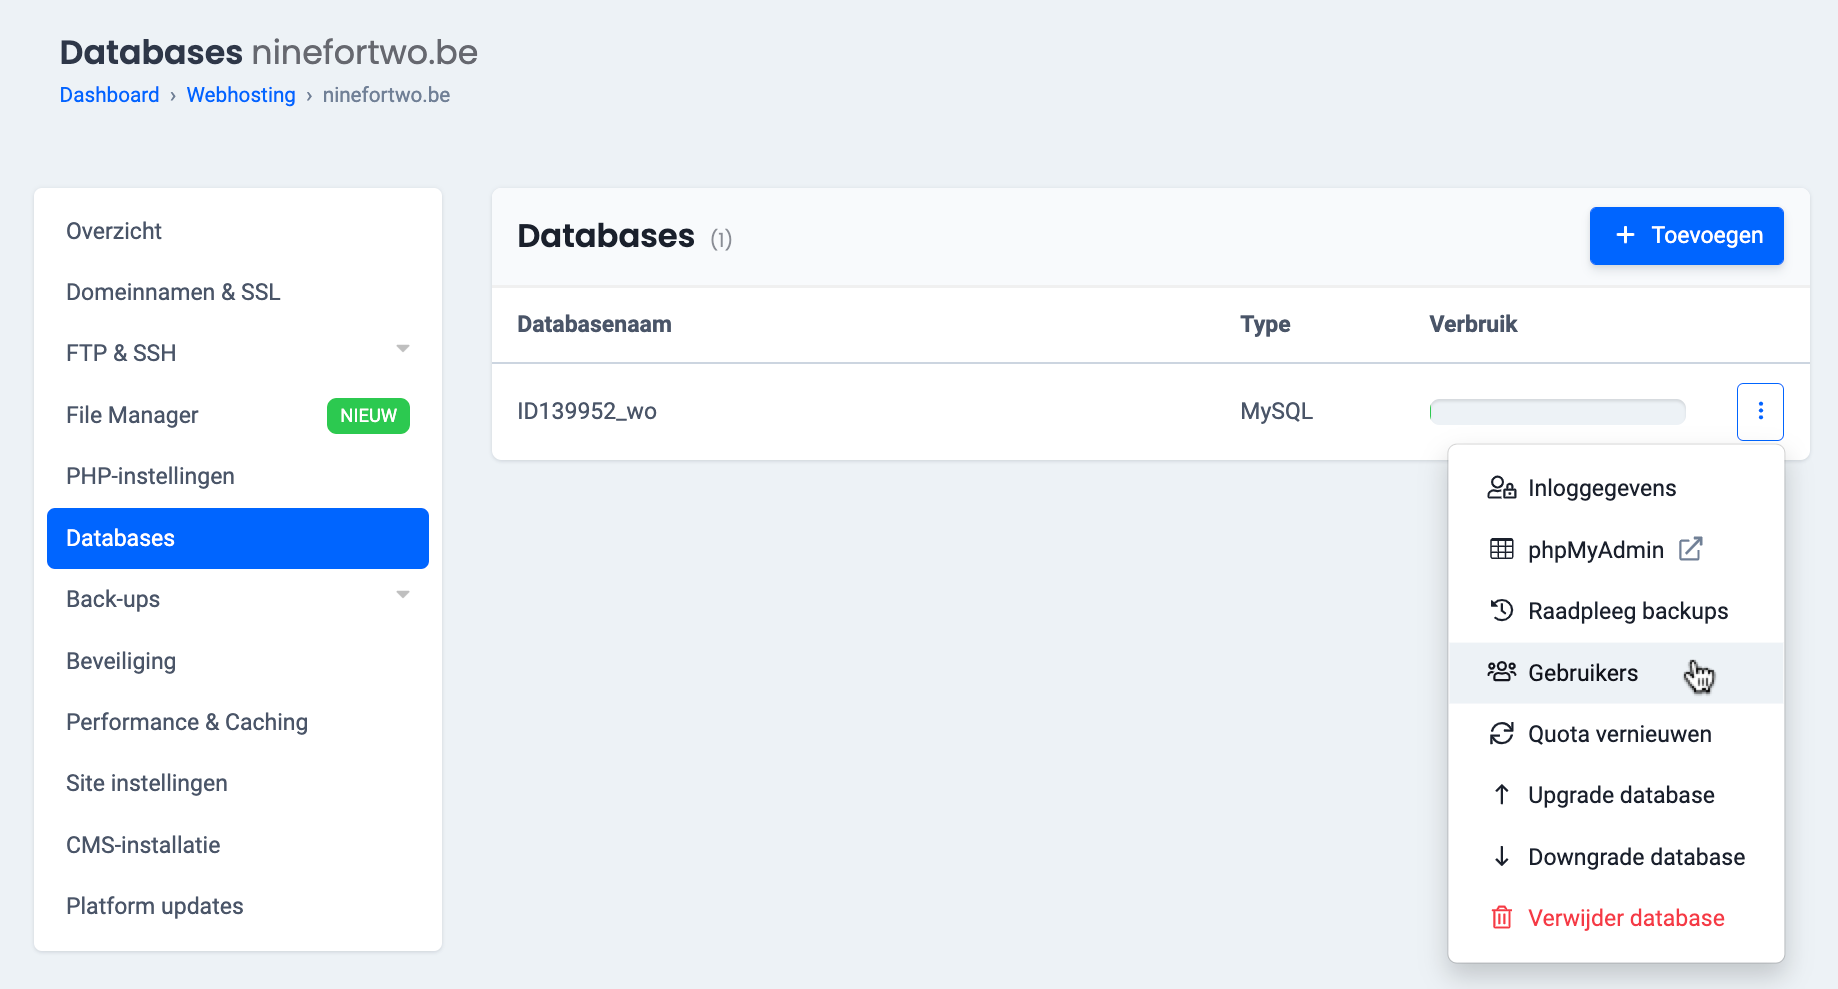Click the red trash icon for Verwijder database
This screenshot has width=1838, height=989.
click(1501, 918)
